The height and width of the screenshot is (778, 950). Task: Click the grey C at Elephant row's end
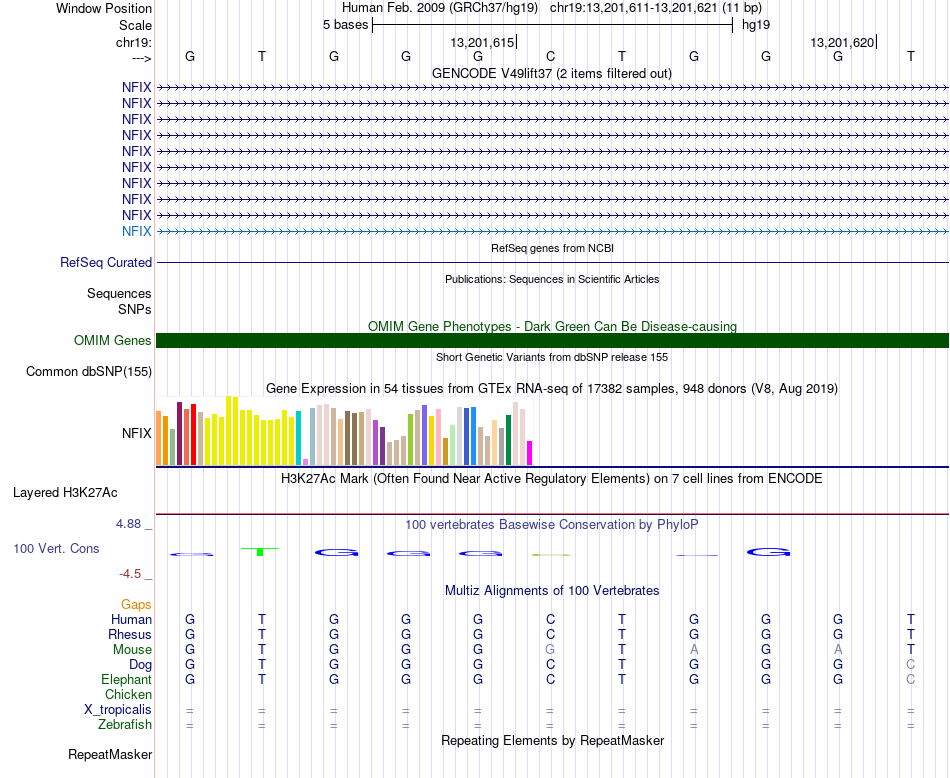(x=911, y=679)
